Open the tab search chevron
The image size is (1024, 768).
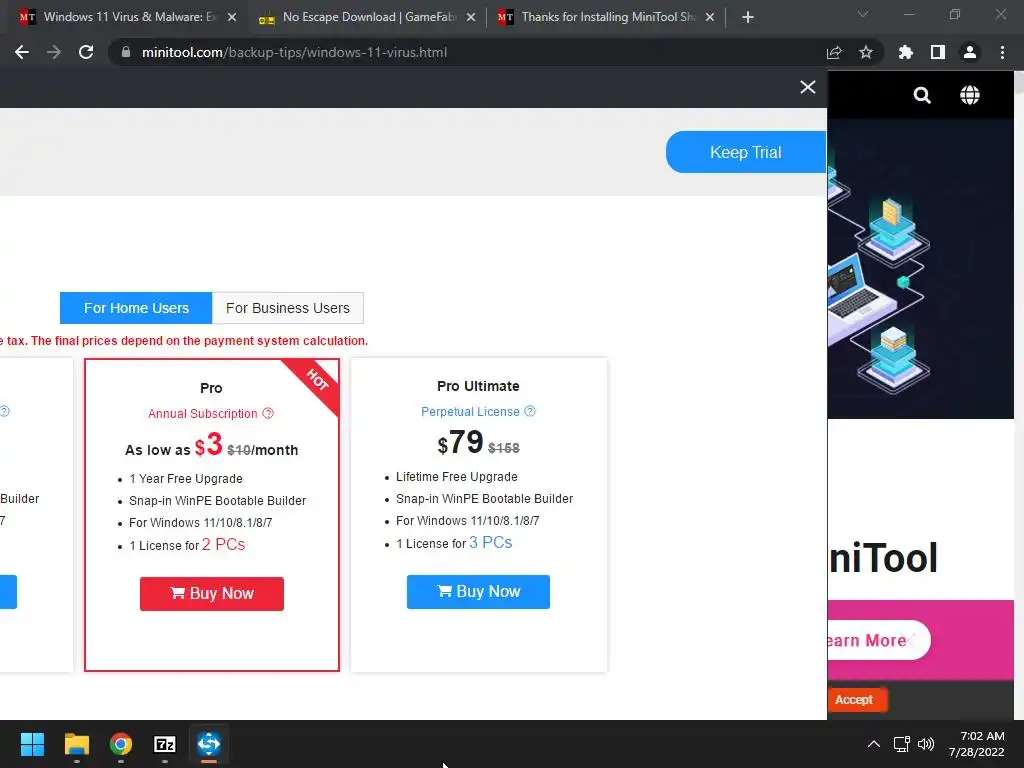tap(863, 14)
